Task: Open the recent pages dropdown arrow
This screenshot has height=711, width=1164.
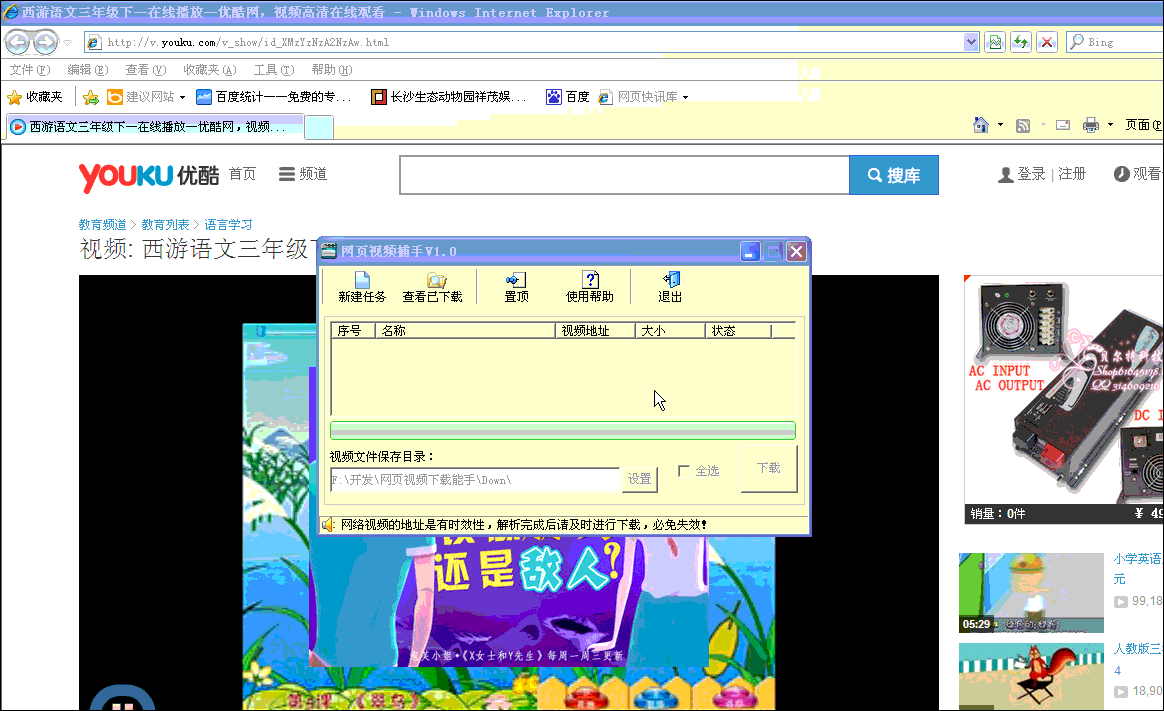Action: point(68,42)
